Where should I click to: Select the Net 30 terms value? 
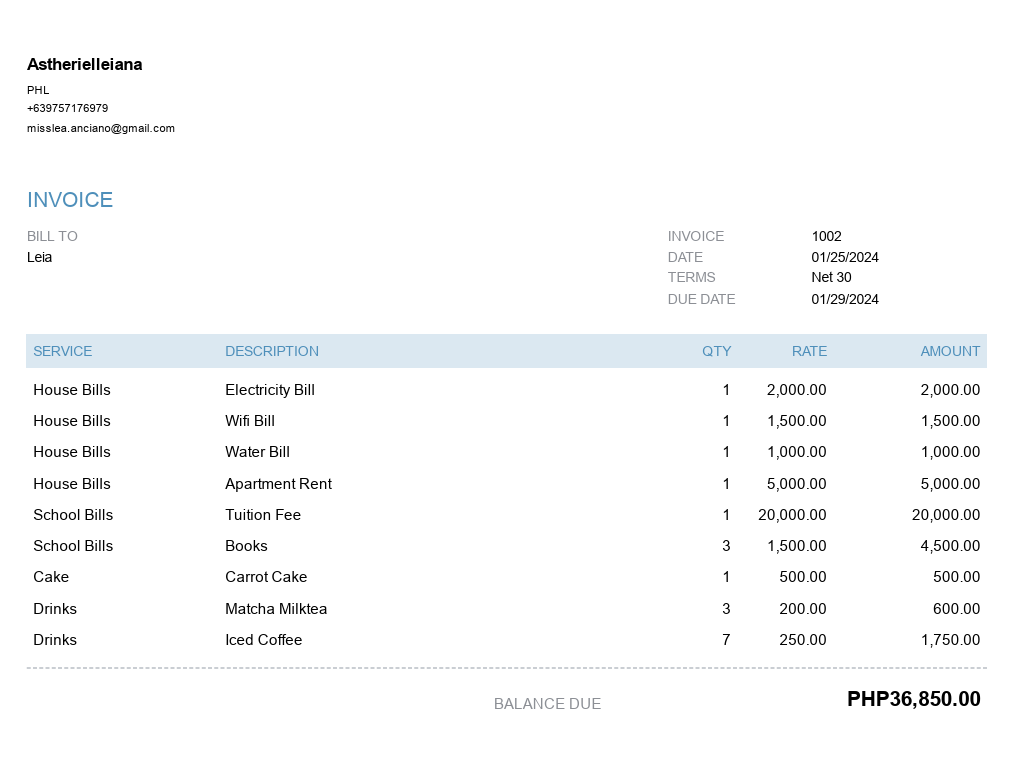click(831, 277)
